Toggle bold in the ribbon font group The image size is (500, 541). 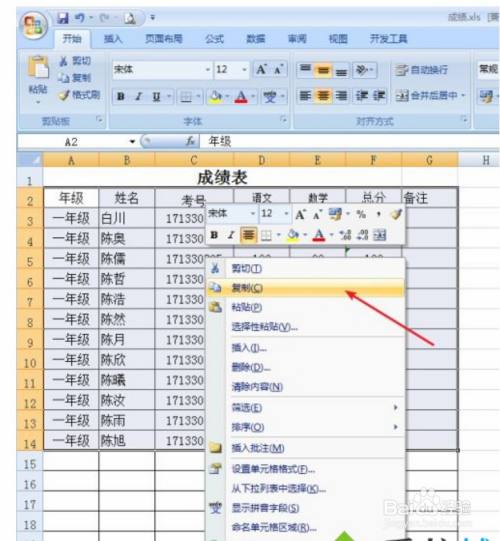121,97
